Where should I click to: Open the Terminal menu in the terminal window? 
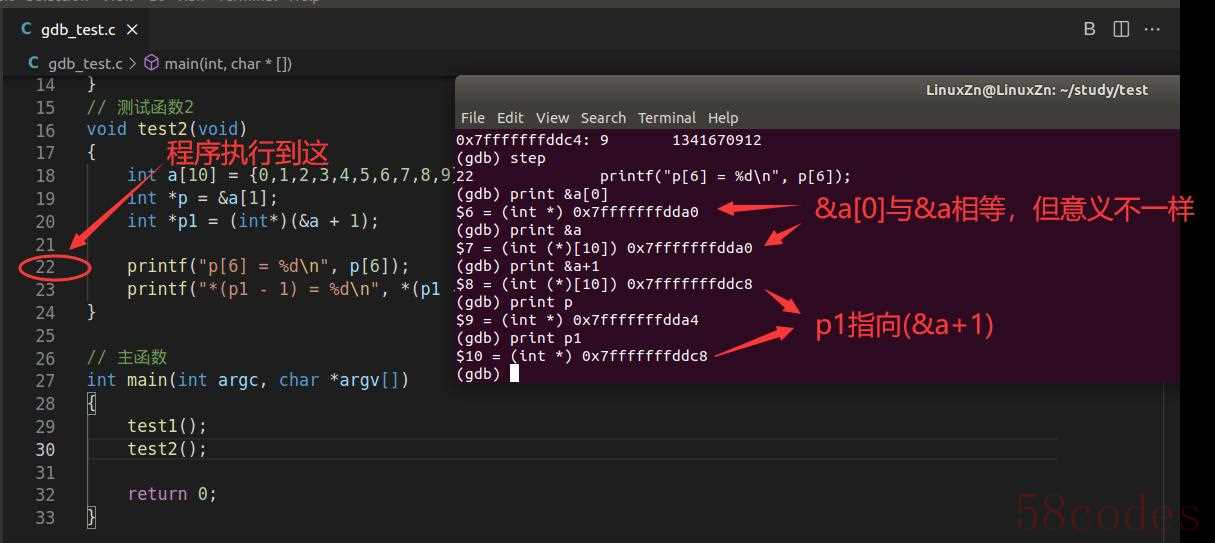tap(667, 117)
